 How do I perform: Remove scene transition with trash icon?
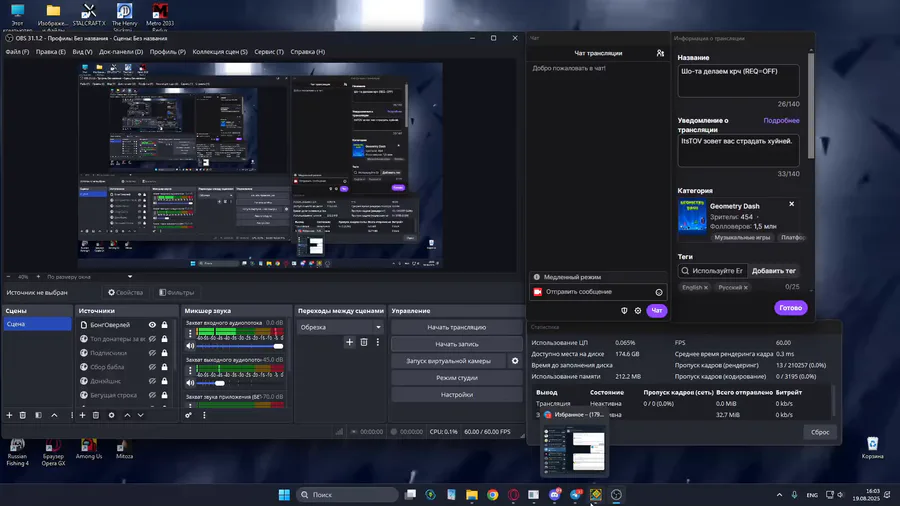[x=364, y=342]
